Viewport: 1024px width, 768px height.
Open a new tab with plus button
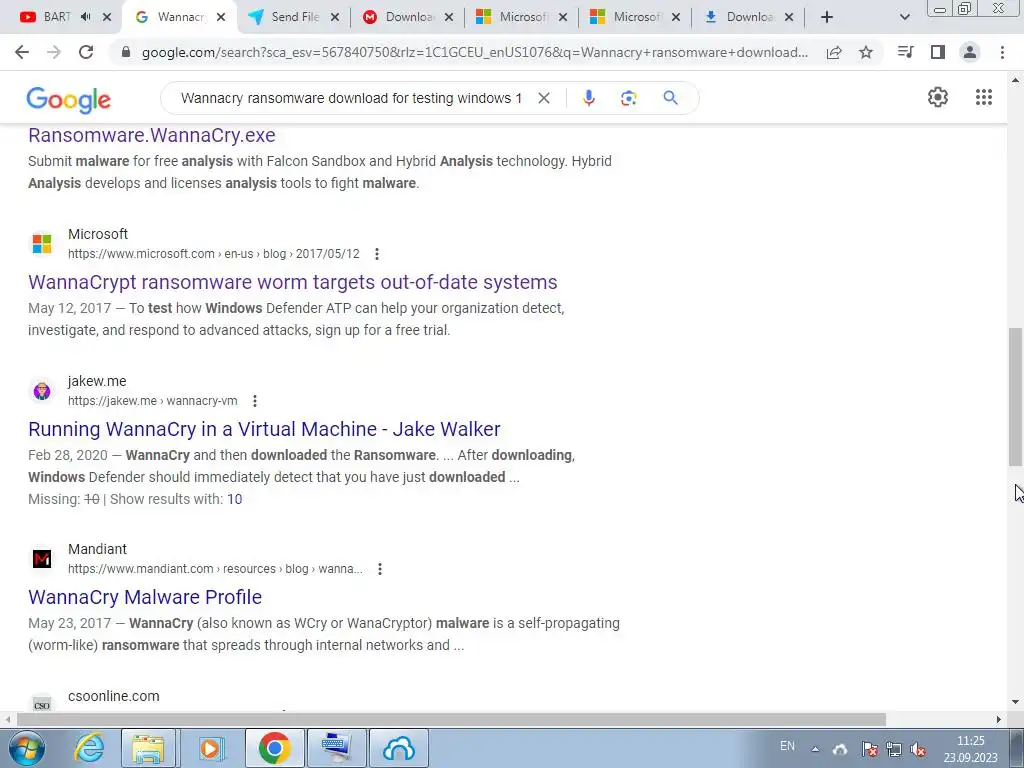827,17
